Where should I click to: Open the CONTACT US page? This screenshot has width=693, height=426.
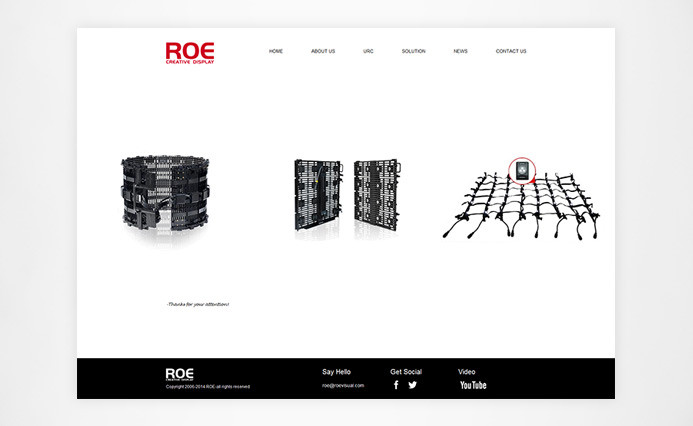[x=511, y=51]
